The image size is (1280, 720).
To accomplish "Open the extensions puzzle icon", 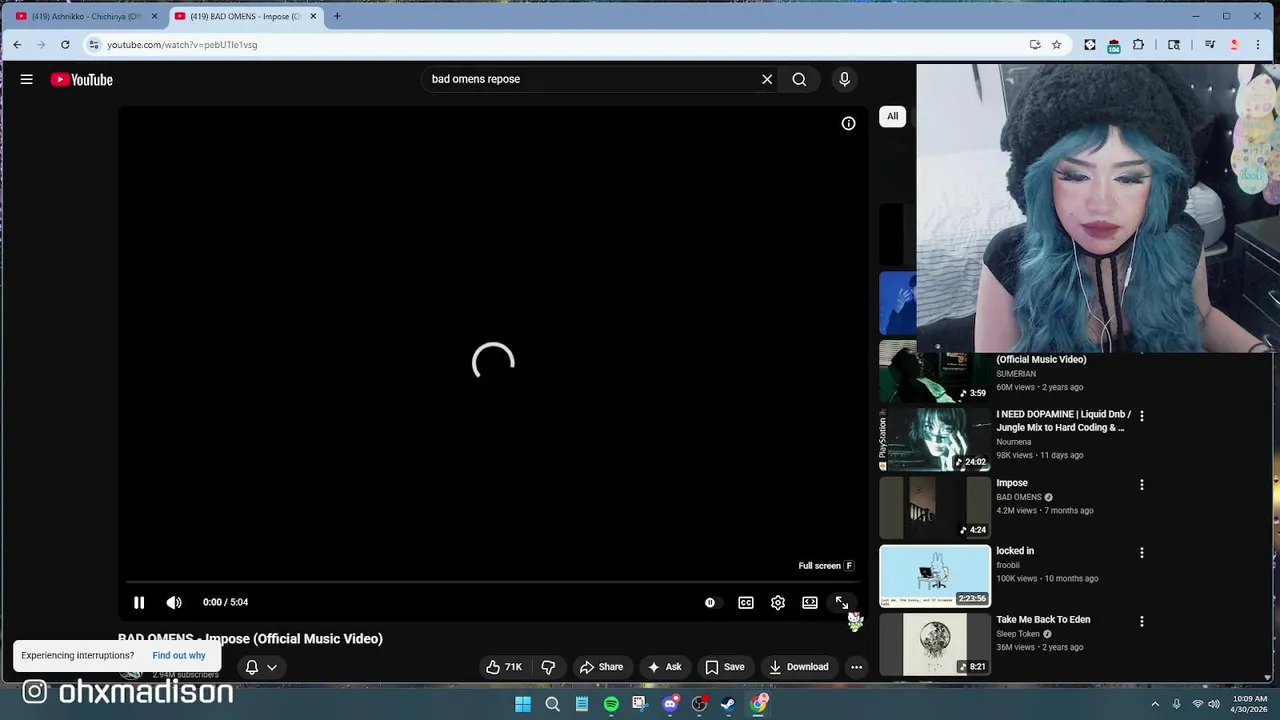I will 1139,45.
